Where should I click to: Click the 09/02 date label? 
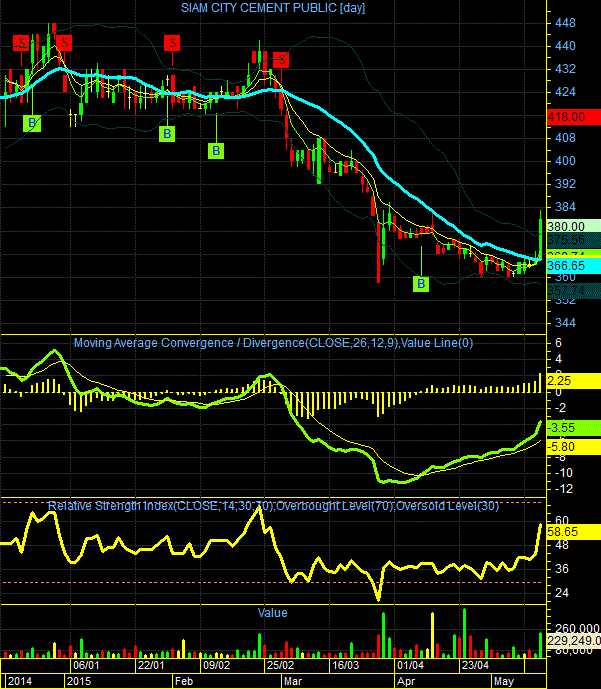point(217,665)
